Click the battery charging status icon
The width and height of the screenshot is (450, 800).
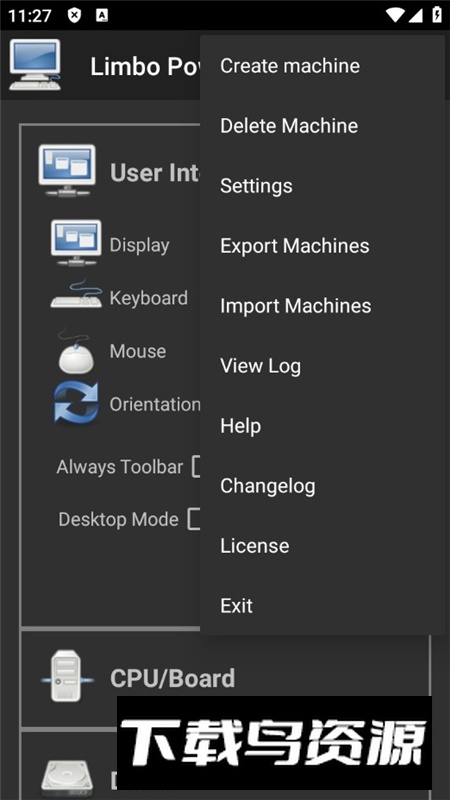pyautogui.click(x=436, y=15)
